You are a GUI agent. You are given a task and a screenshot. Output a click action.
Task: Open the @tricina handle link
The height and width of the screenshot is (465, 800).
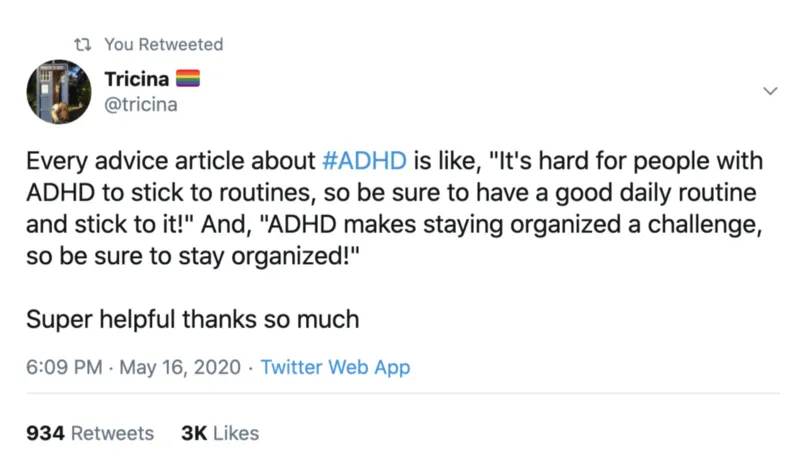[141, 104]
